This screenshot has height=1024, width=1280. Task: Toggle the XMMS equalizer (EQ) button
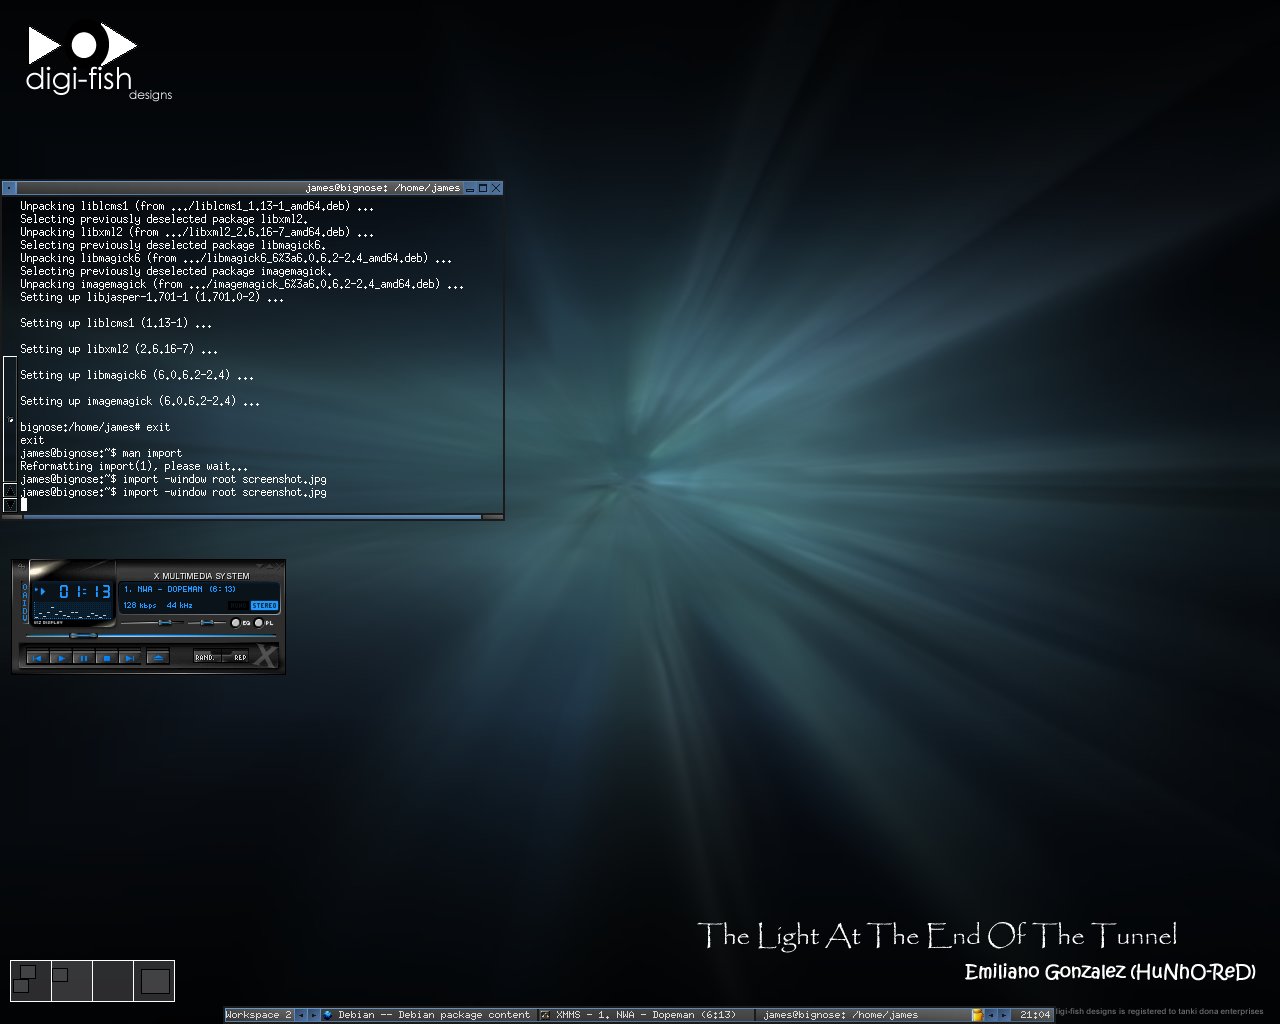tap(237, 623)
